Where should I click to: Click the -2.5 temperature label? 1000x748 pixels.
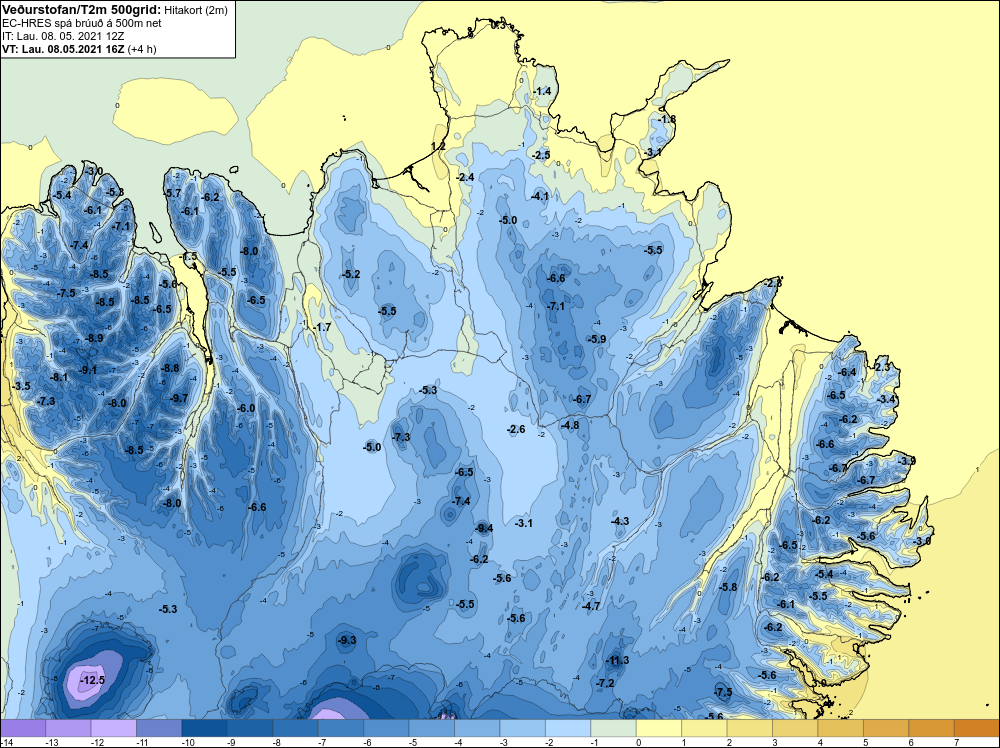[540, 156]
